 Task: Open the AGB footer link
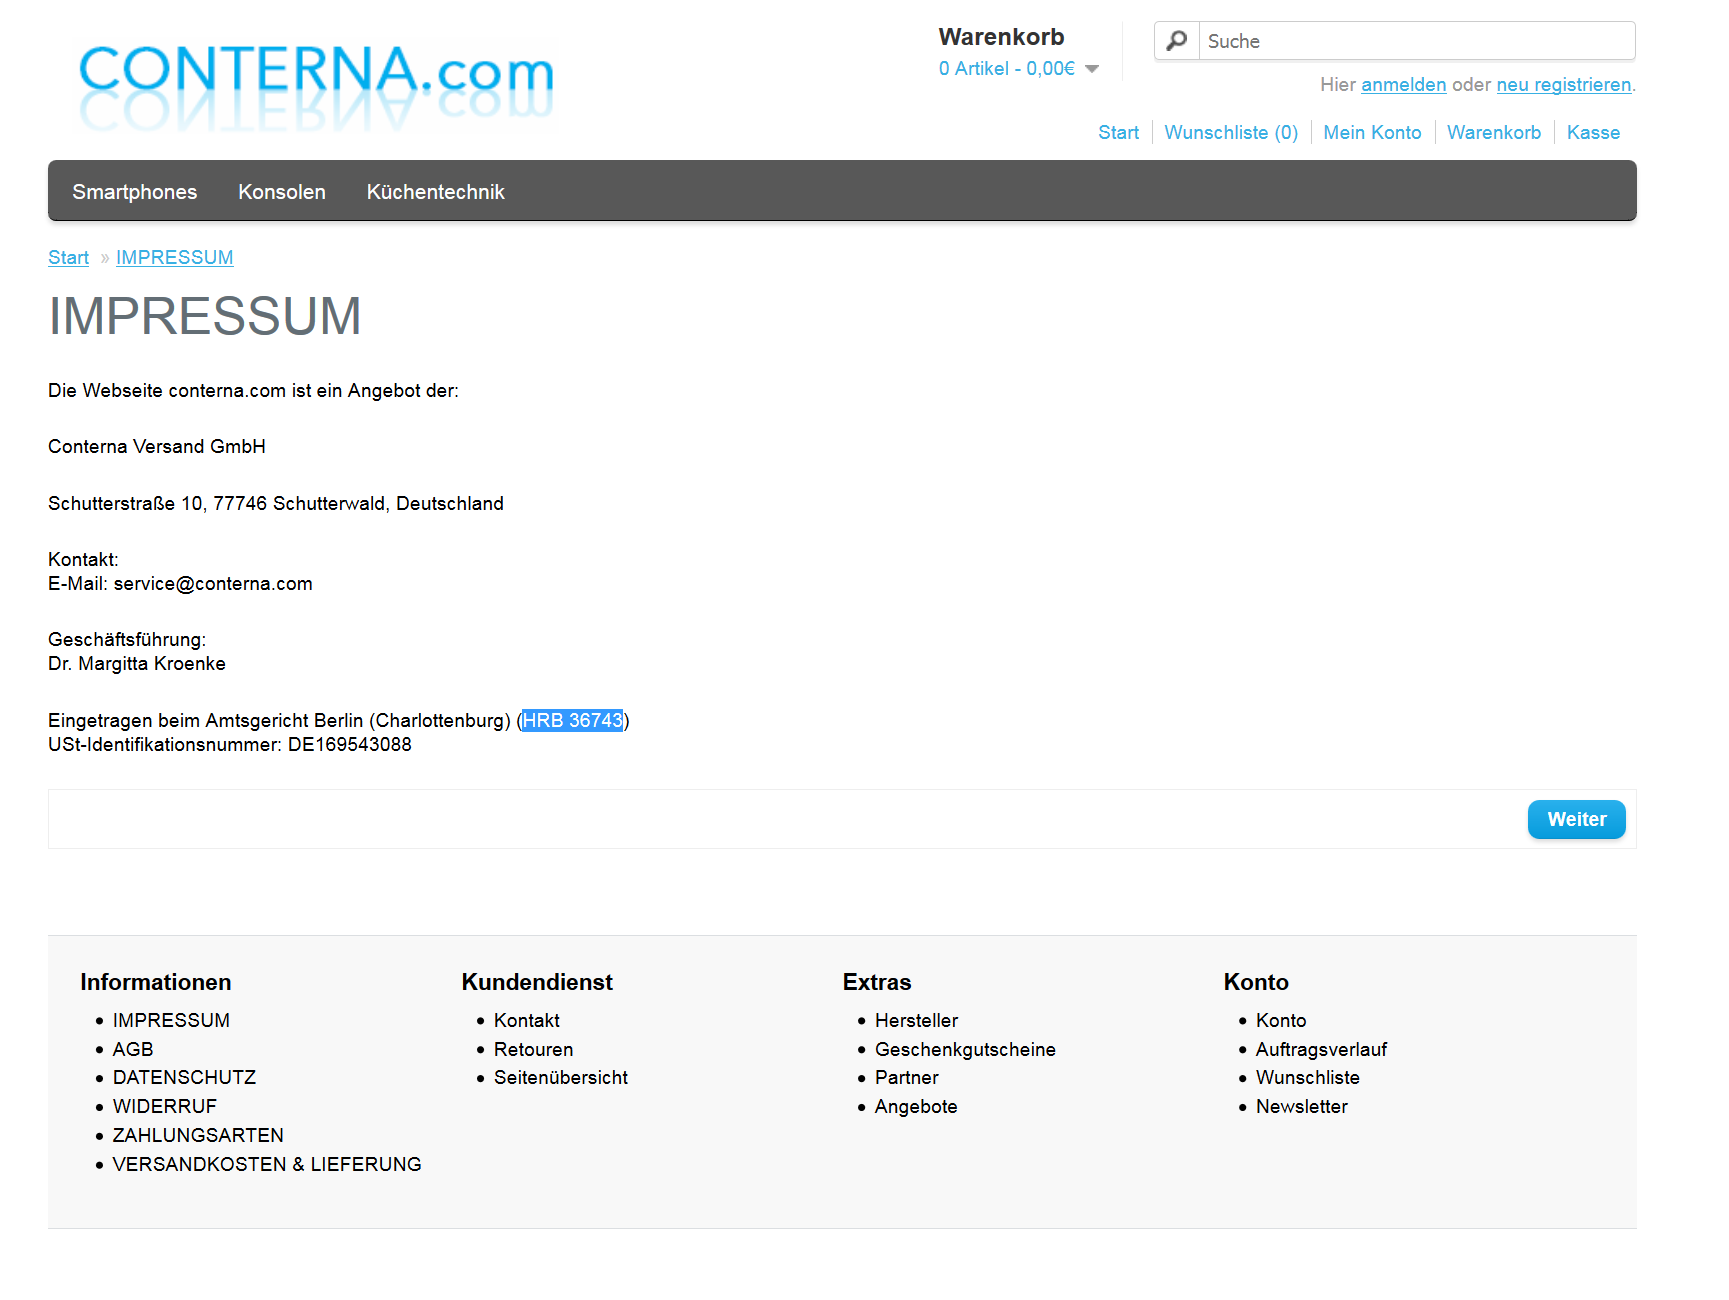(133, 1049)
